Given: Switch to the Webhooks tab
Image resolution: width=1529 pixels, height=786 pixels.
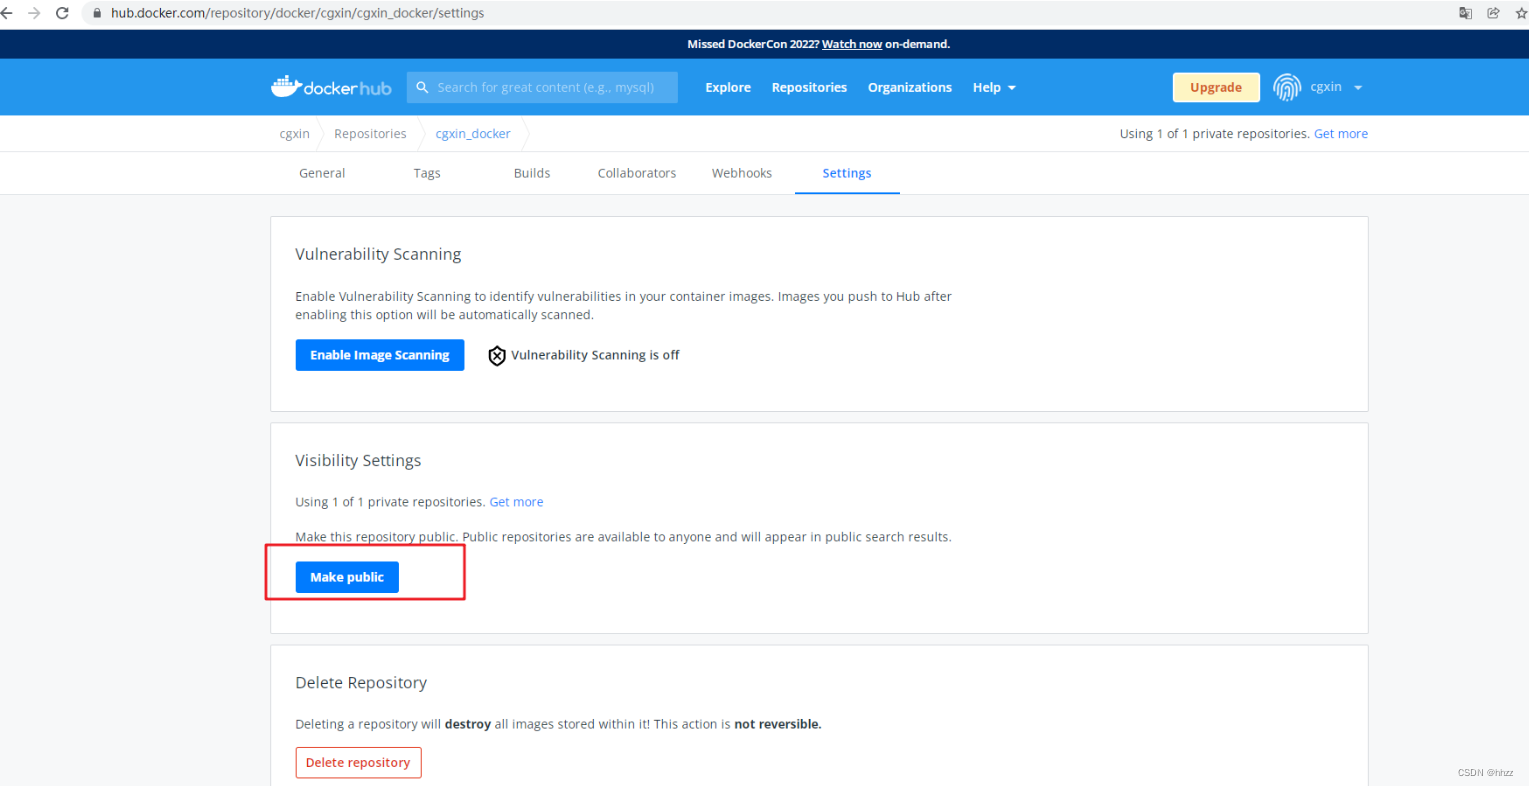Looking at the screenshot, I should click(742, 173).
